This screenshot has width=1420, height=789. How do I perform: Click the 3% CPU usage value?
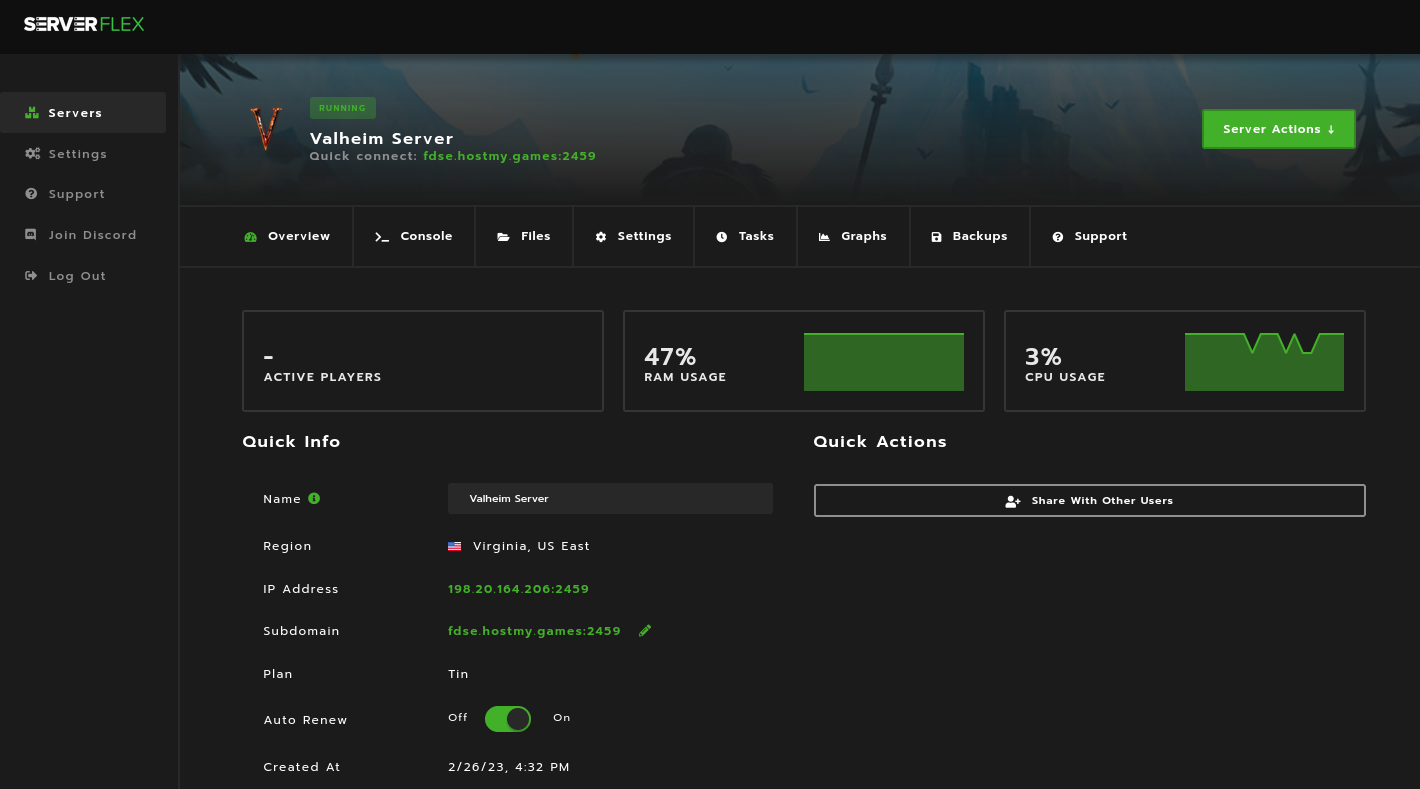[1043, 357]
